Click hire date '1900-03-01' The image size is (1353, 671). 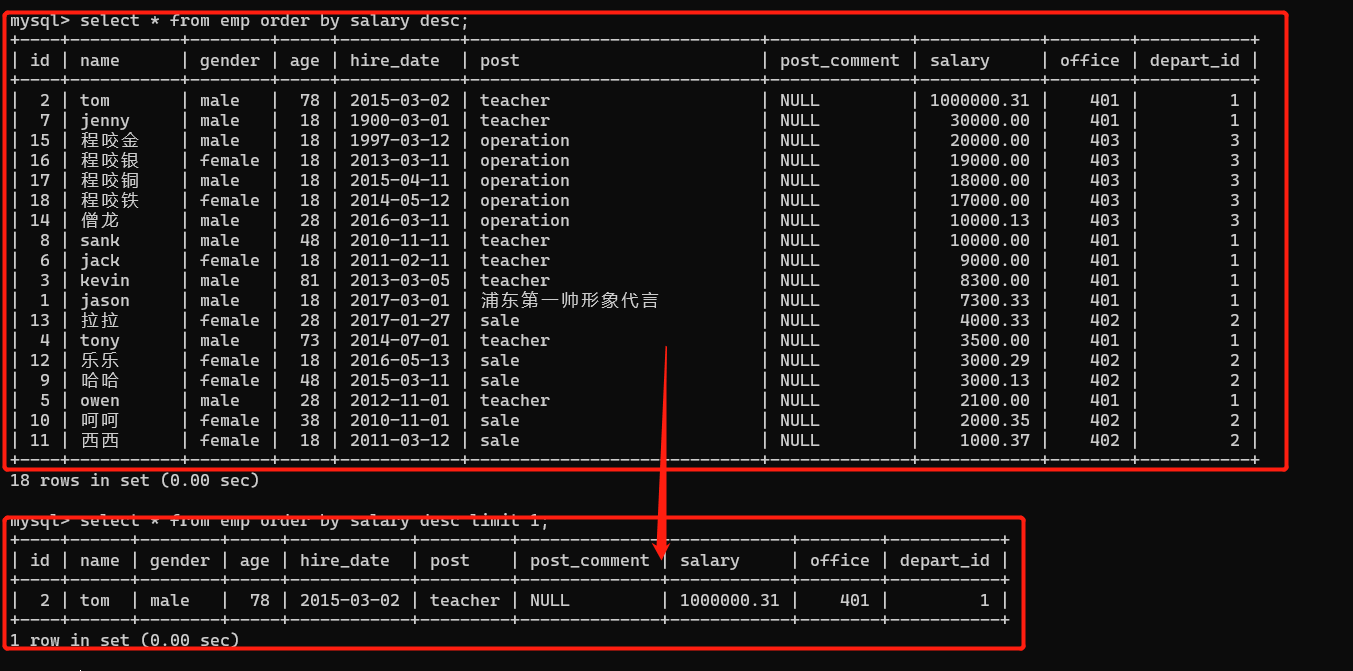[400, 120]
